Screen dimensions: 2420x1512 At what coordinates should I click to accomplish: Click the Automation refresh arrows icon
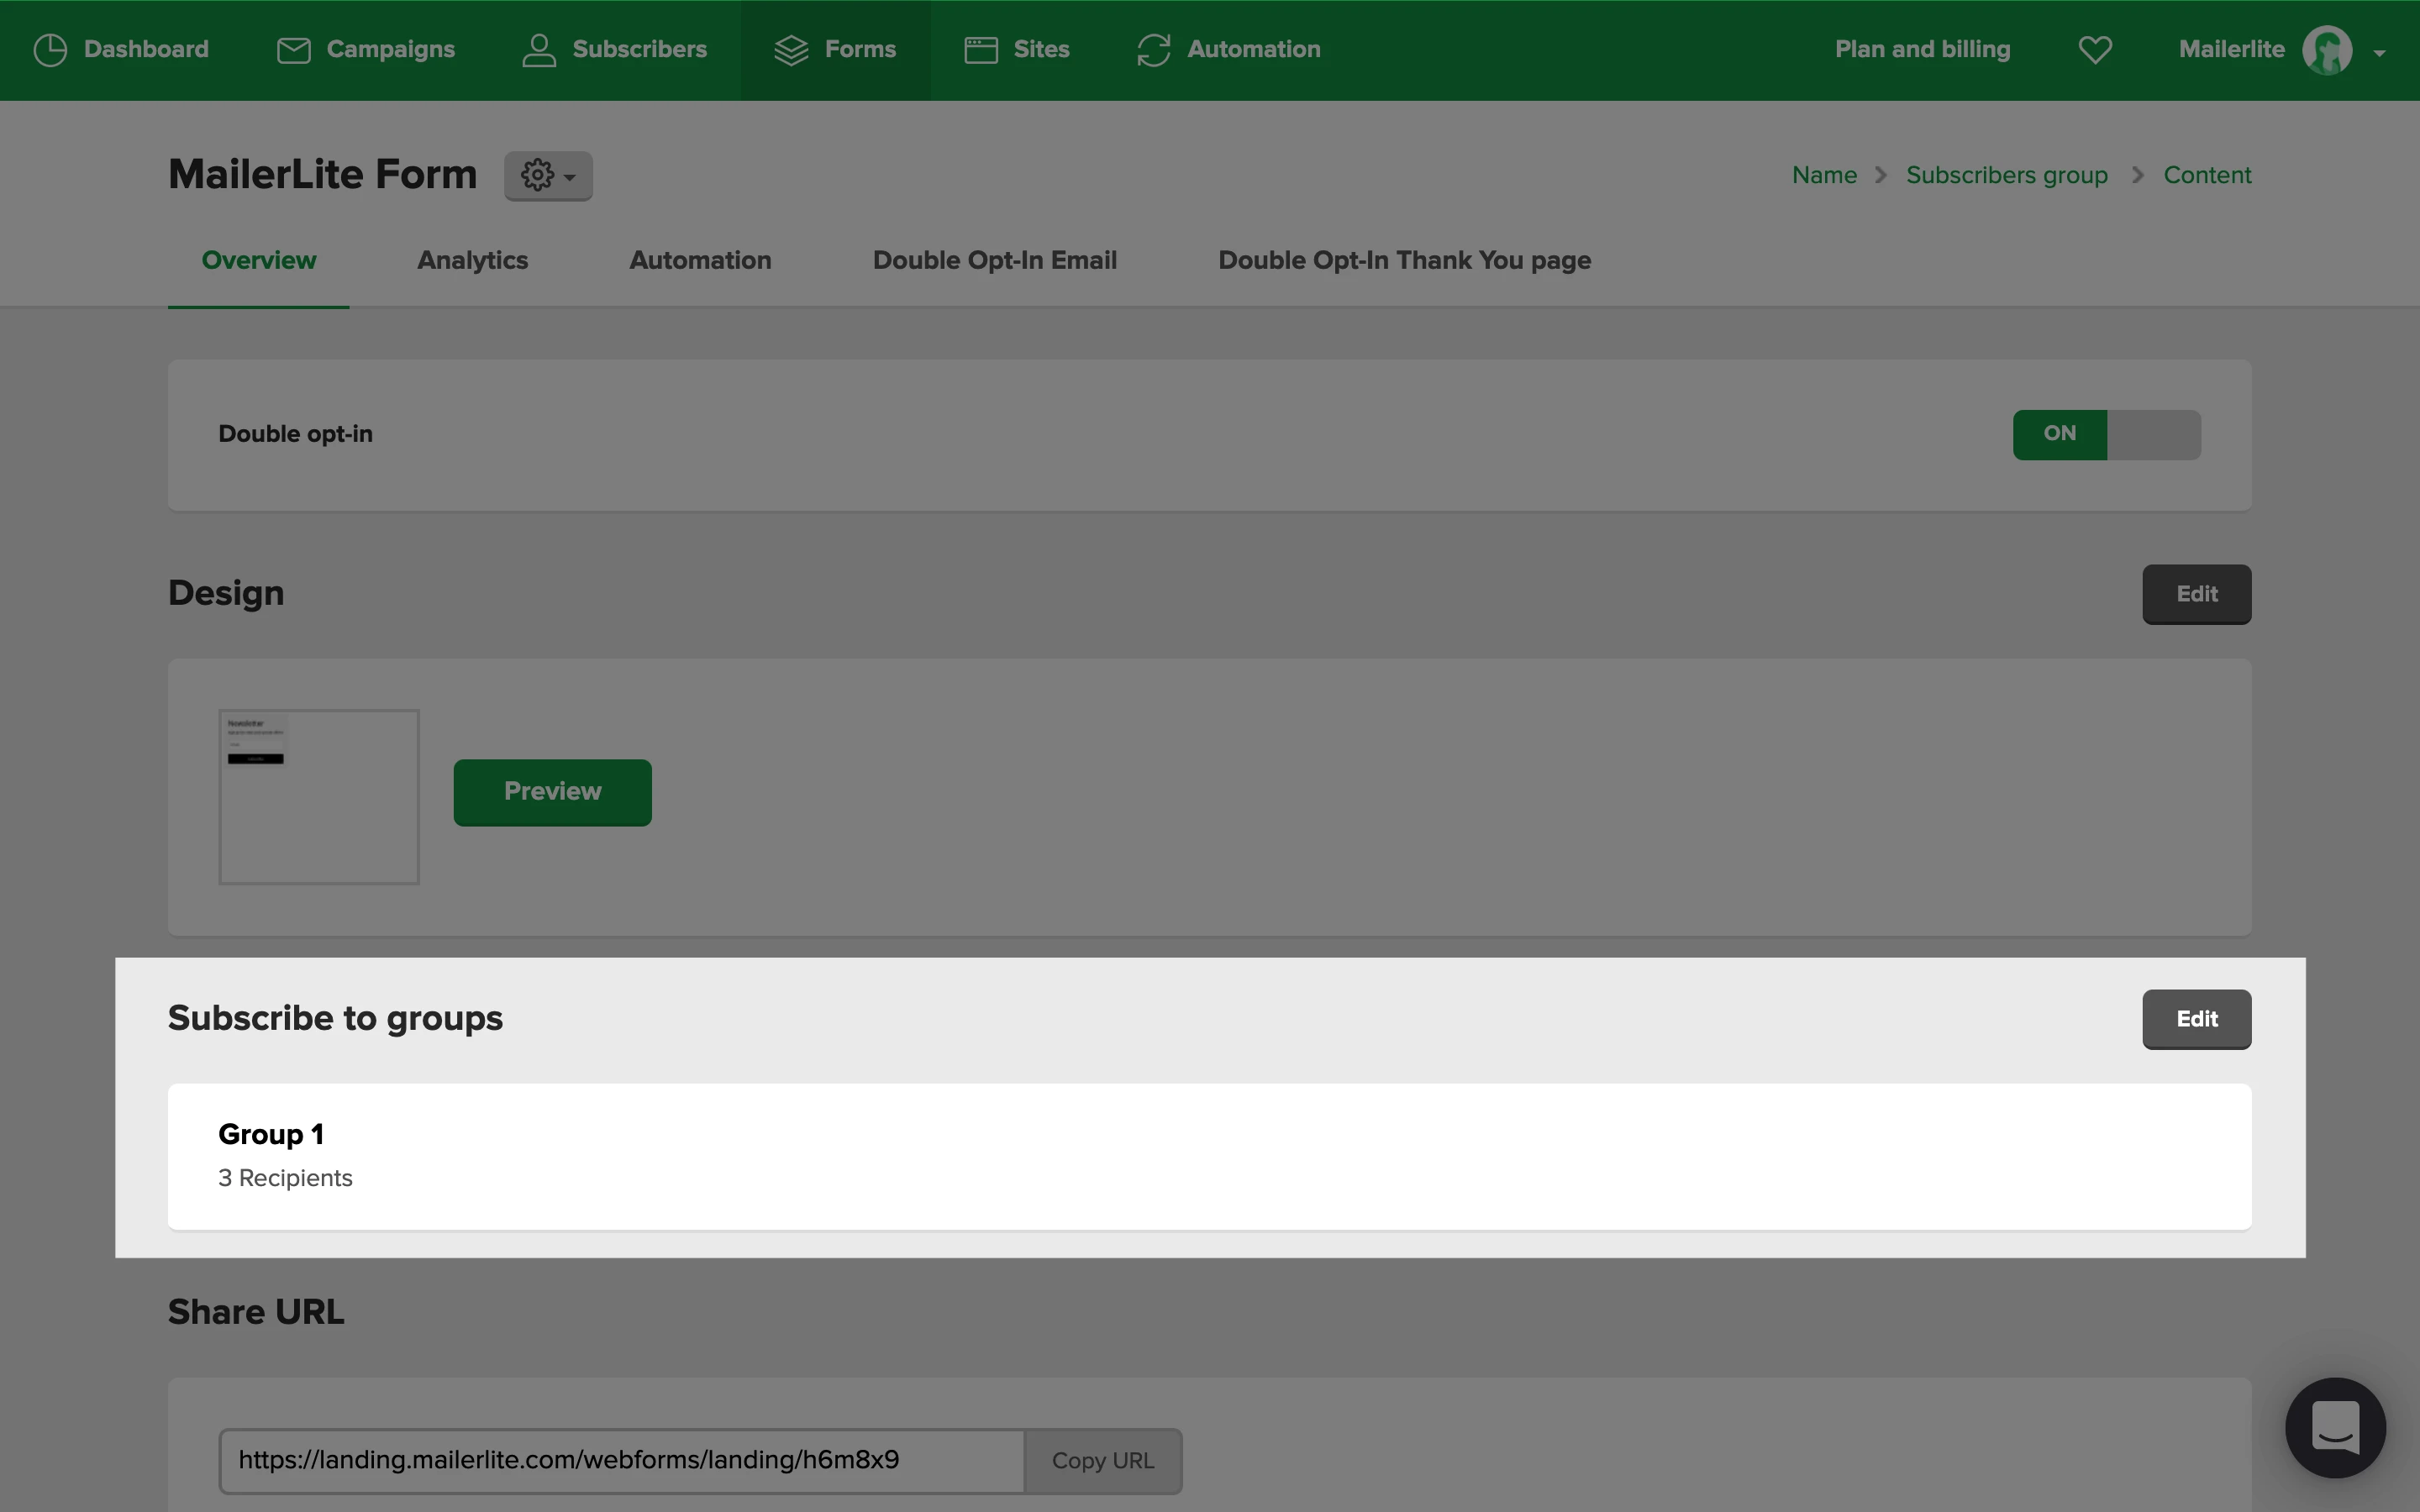pos(1154,50)
